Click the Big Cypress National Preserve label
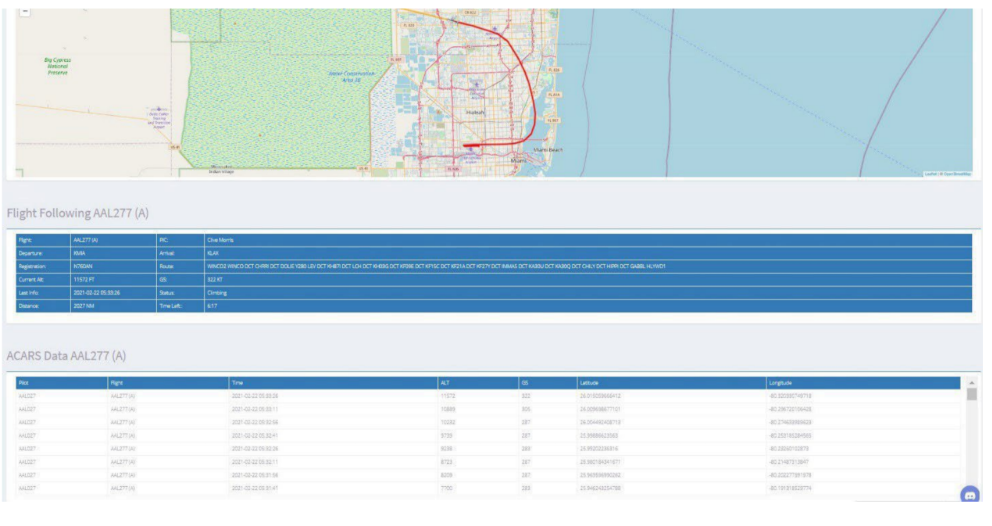 [57, 66]
